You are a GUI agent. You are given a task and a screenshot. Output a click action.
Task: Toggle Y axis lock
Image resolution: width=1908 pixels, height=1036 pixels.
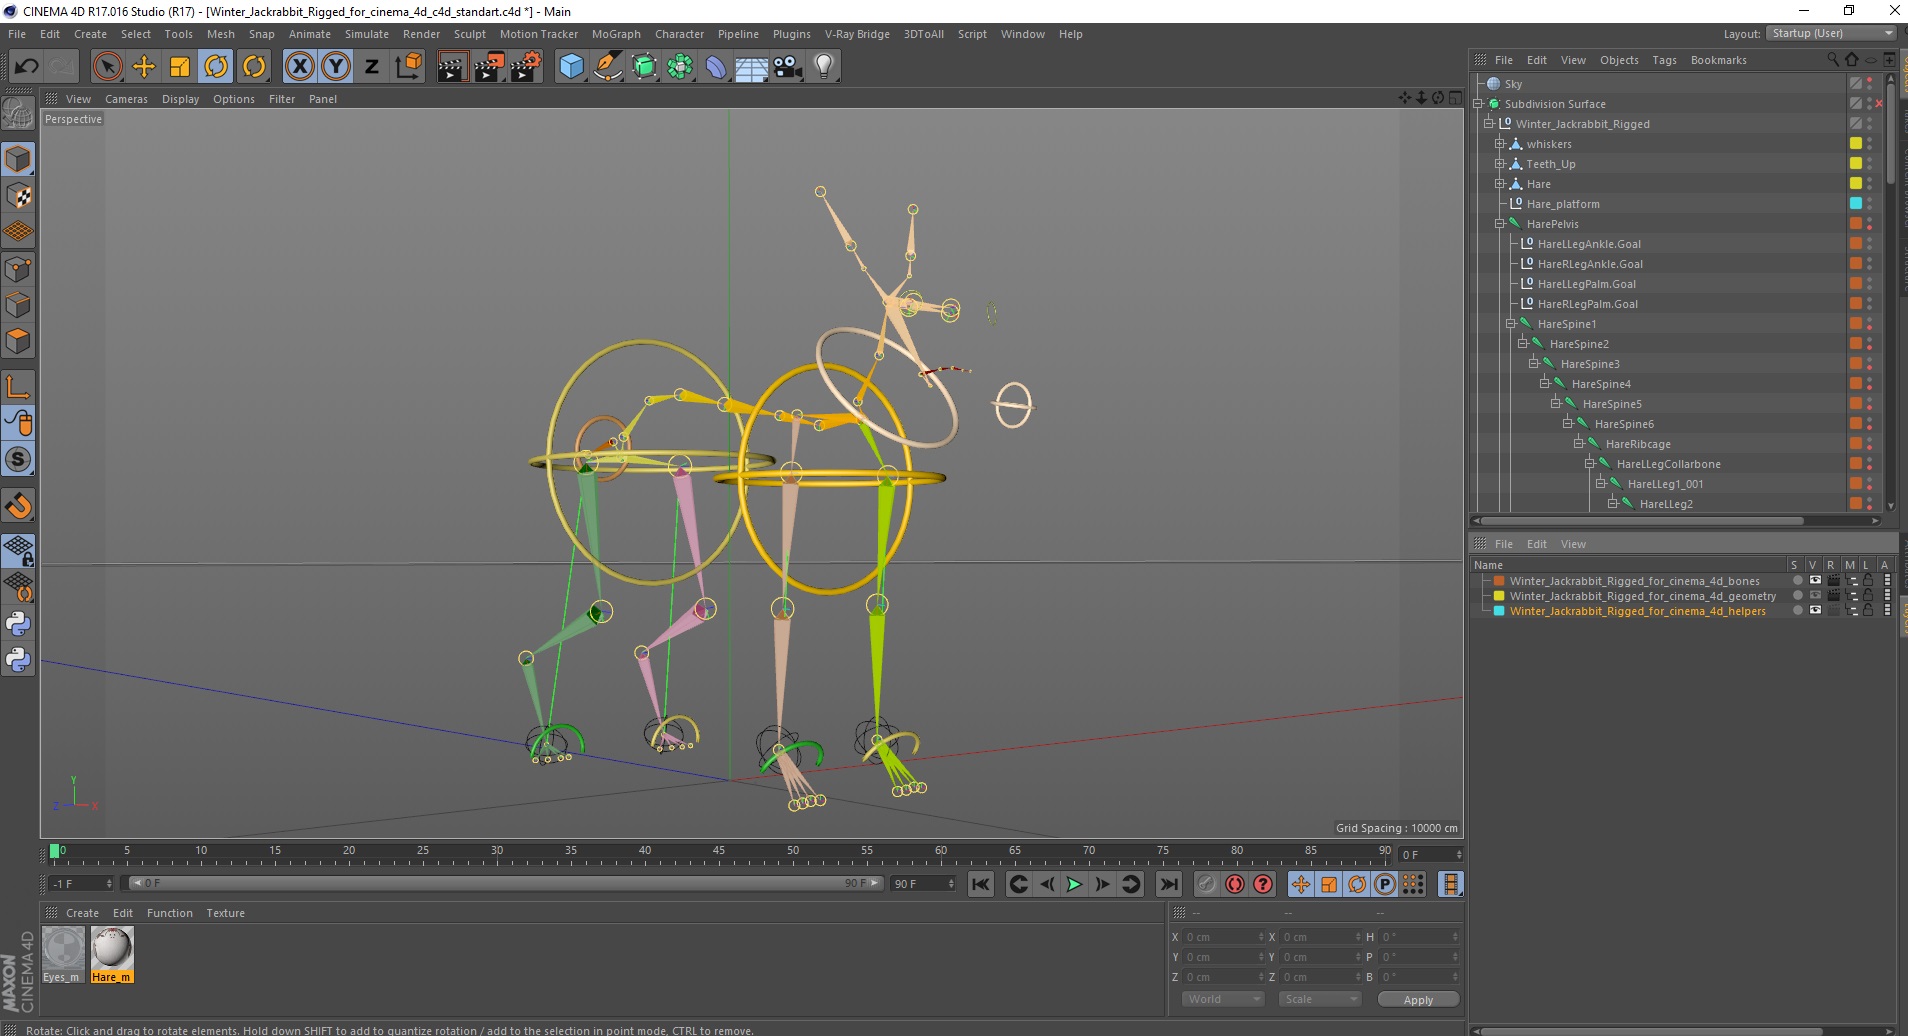point(336,67)
